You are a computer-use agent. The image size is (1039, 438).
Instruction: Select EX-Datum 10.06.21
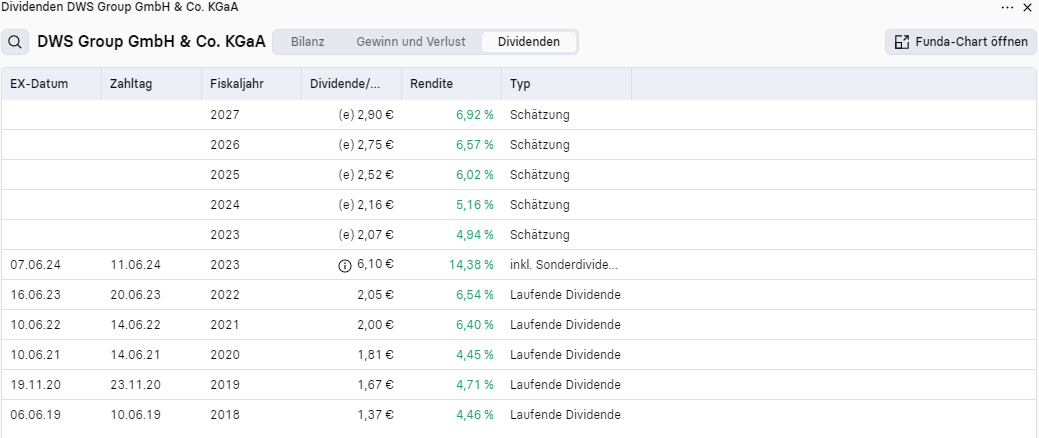click(35, 355)
